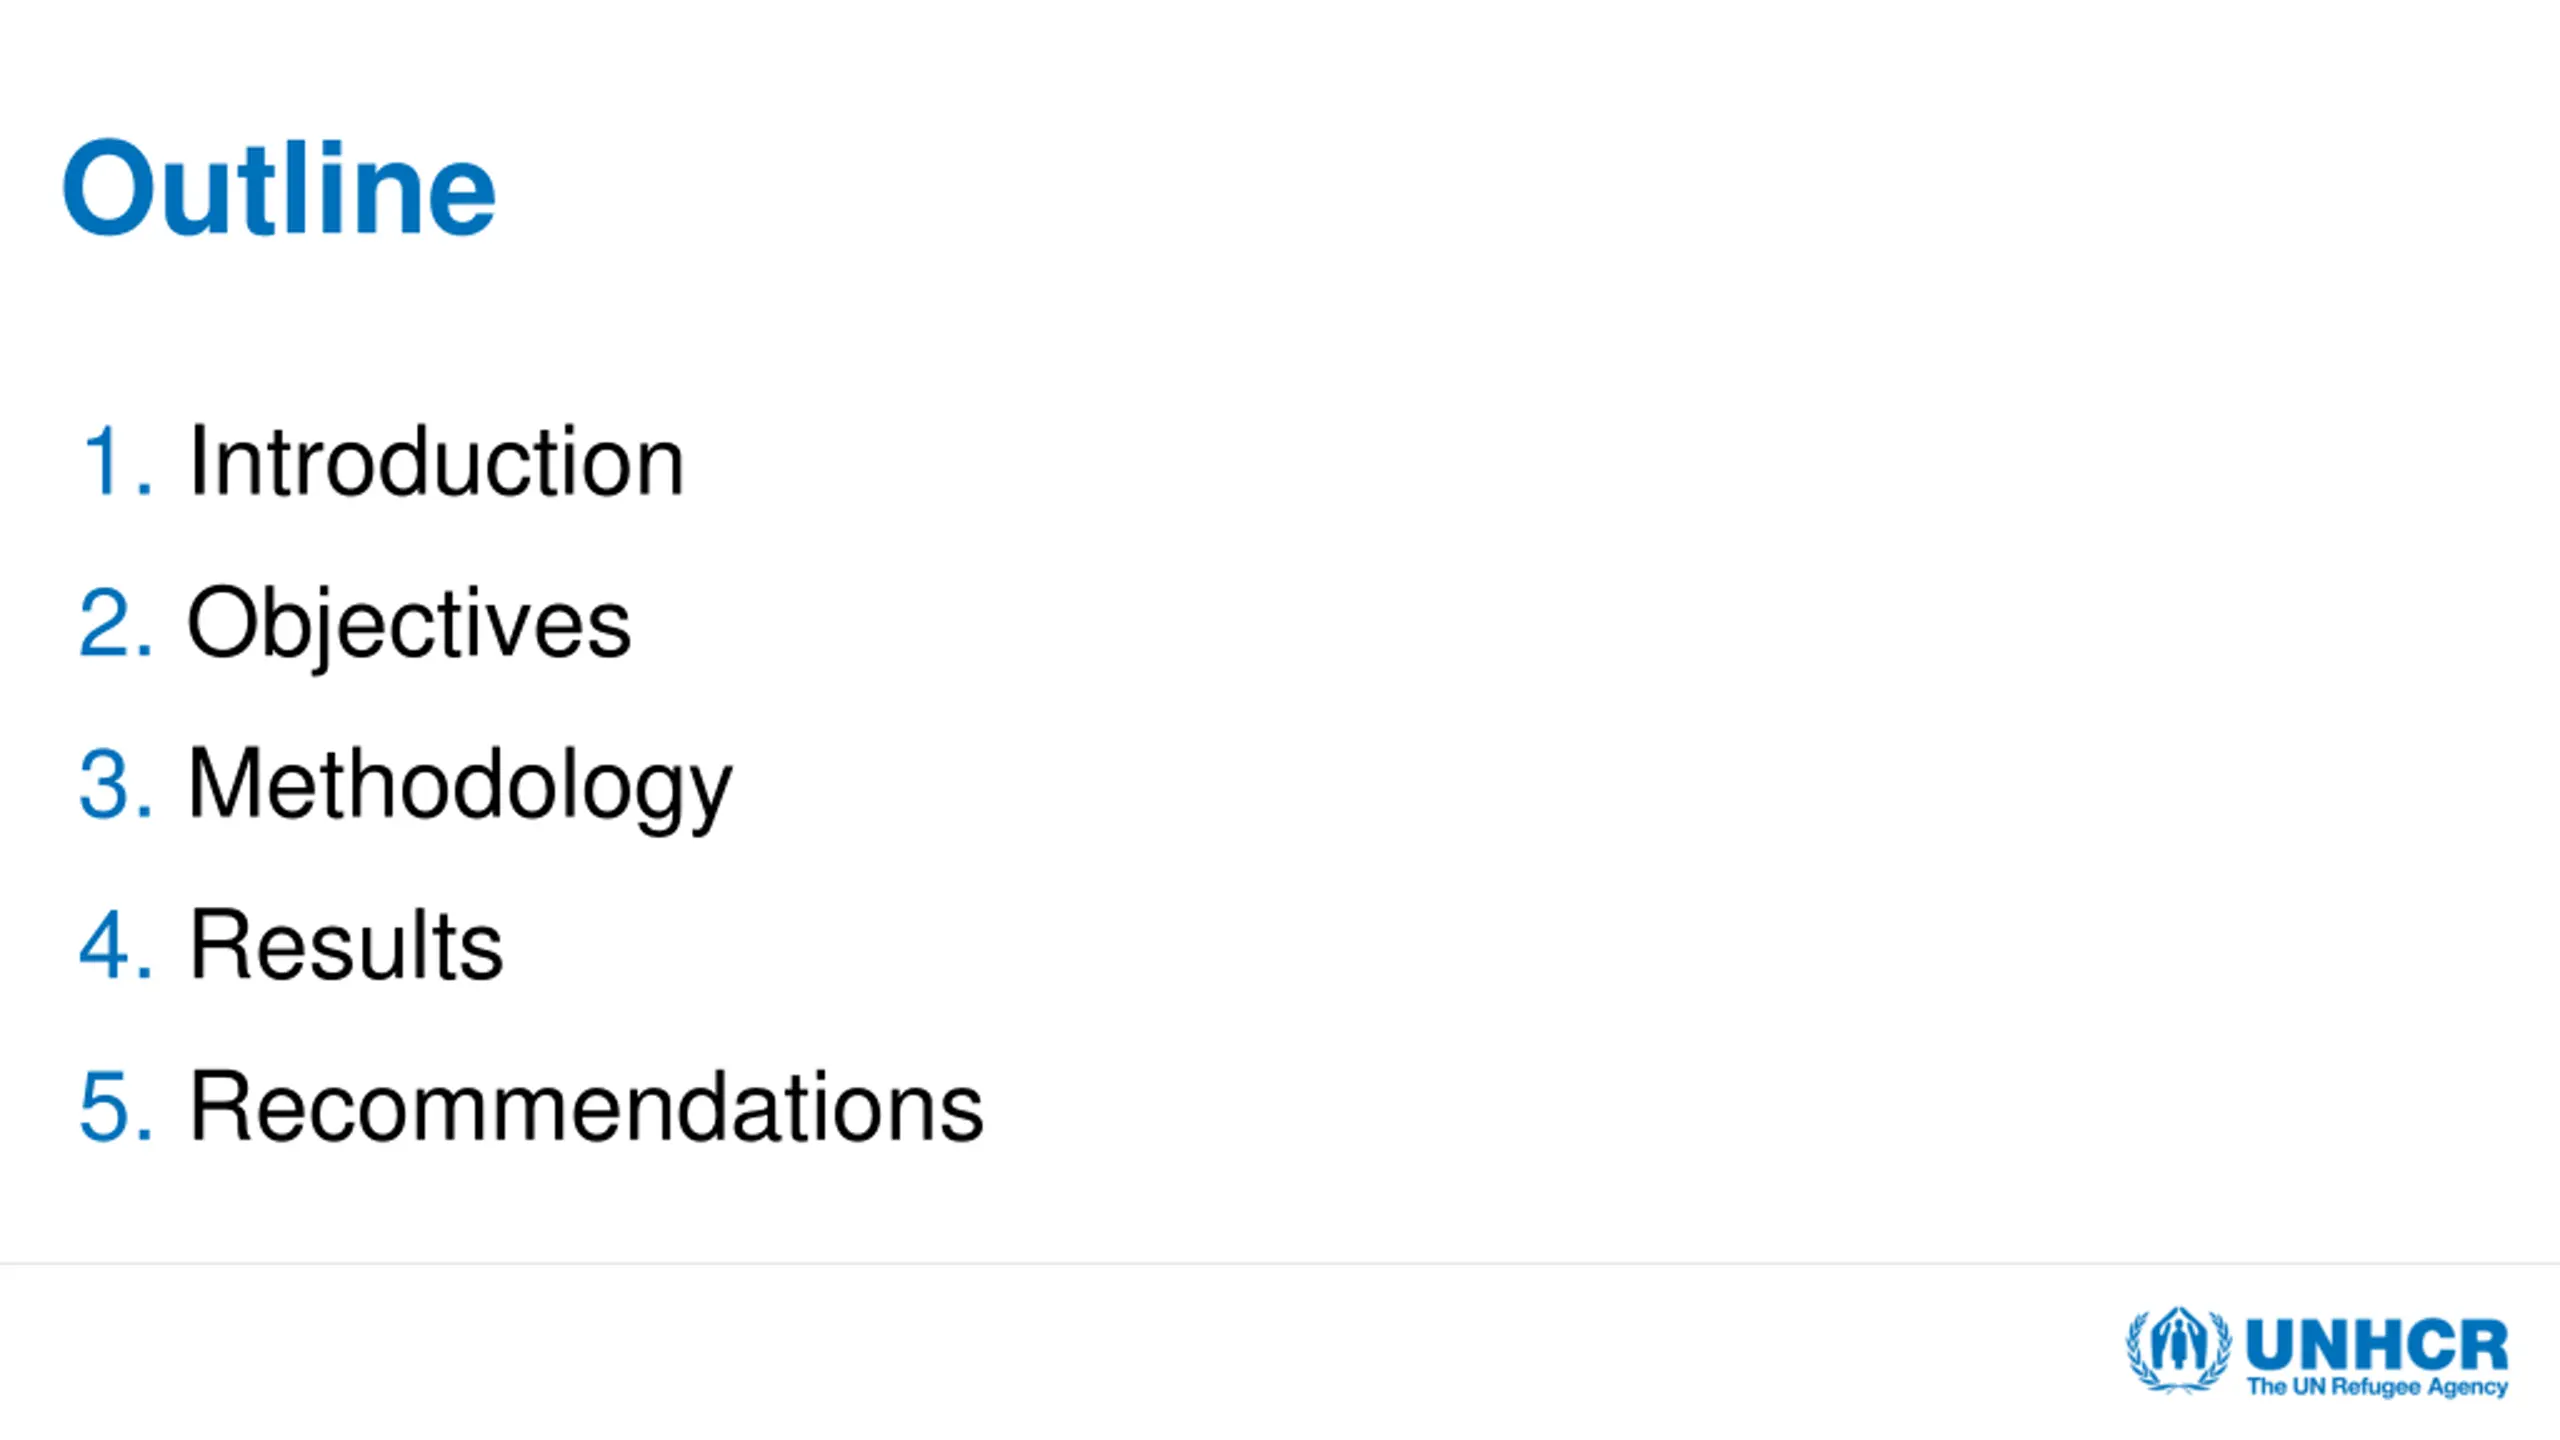Click the blue numeral 2 list marker
The image size is (2560, 1440).
[x=117, y=623]
